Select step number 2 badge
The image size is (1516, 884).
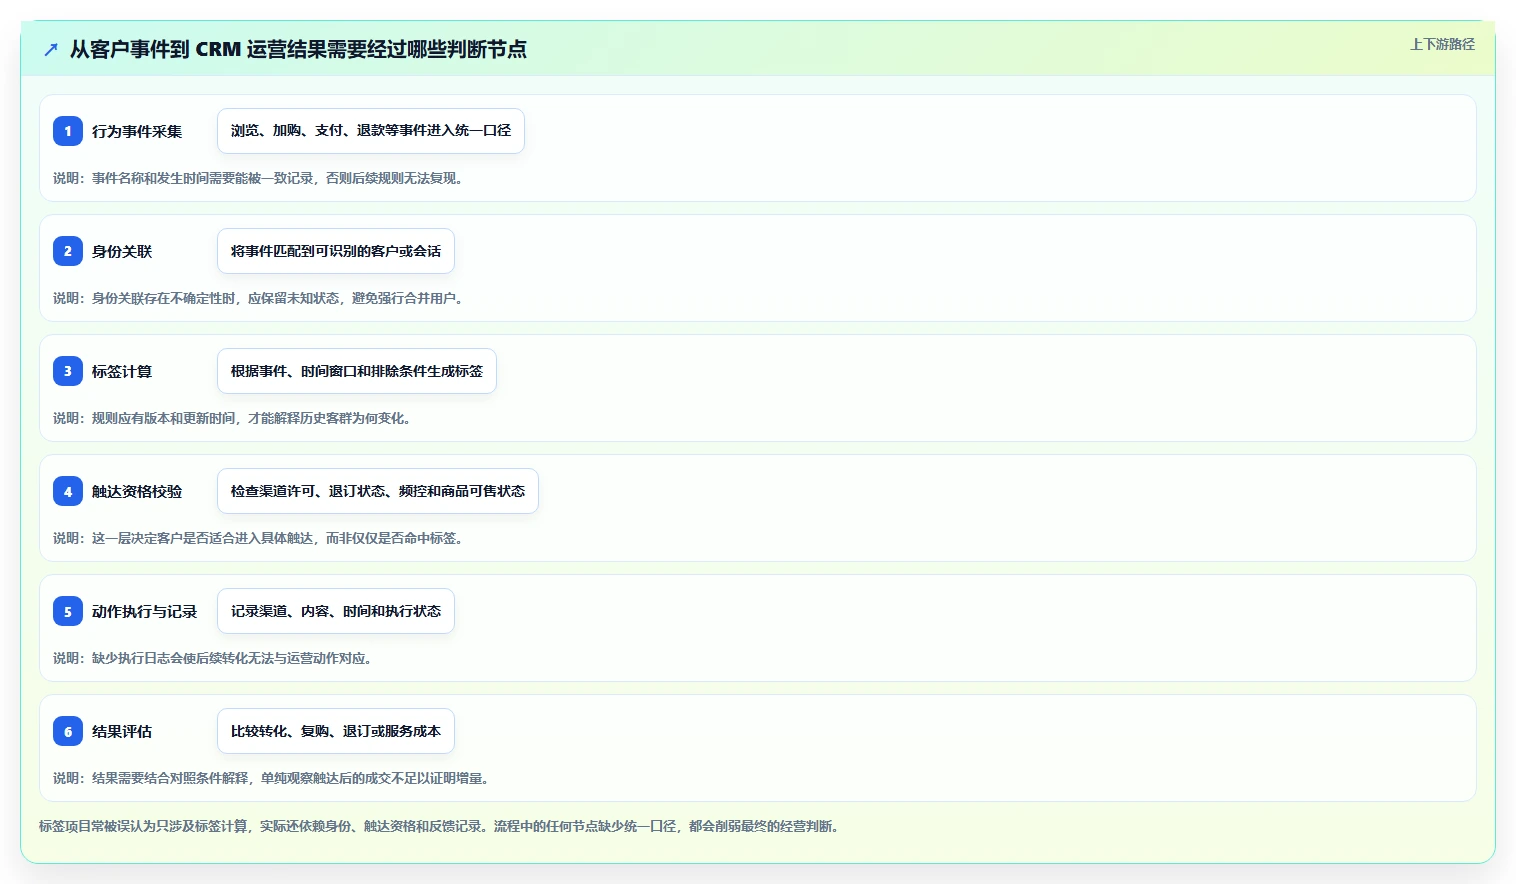(x=68, y=251)
